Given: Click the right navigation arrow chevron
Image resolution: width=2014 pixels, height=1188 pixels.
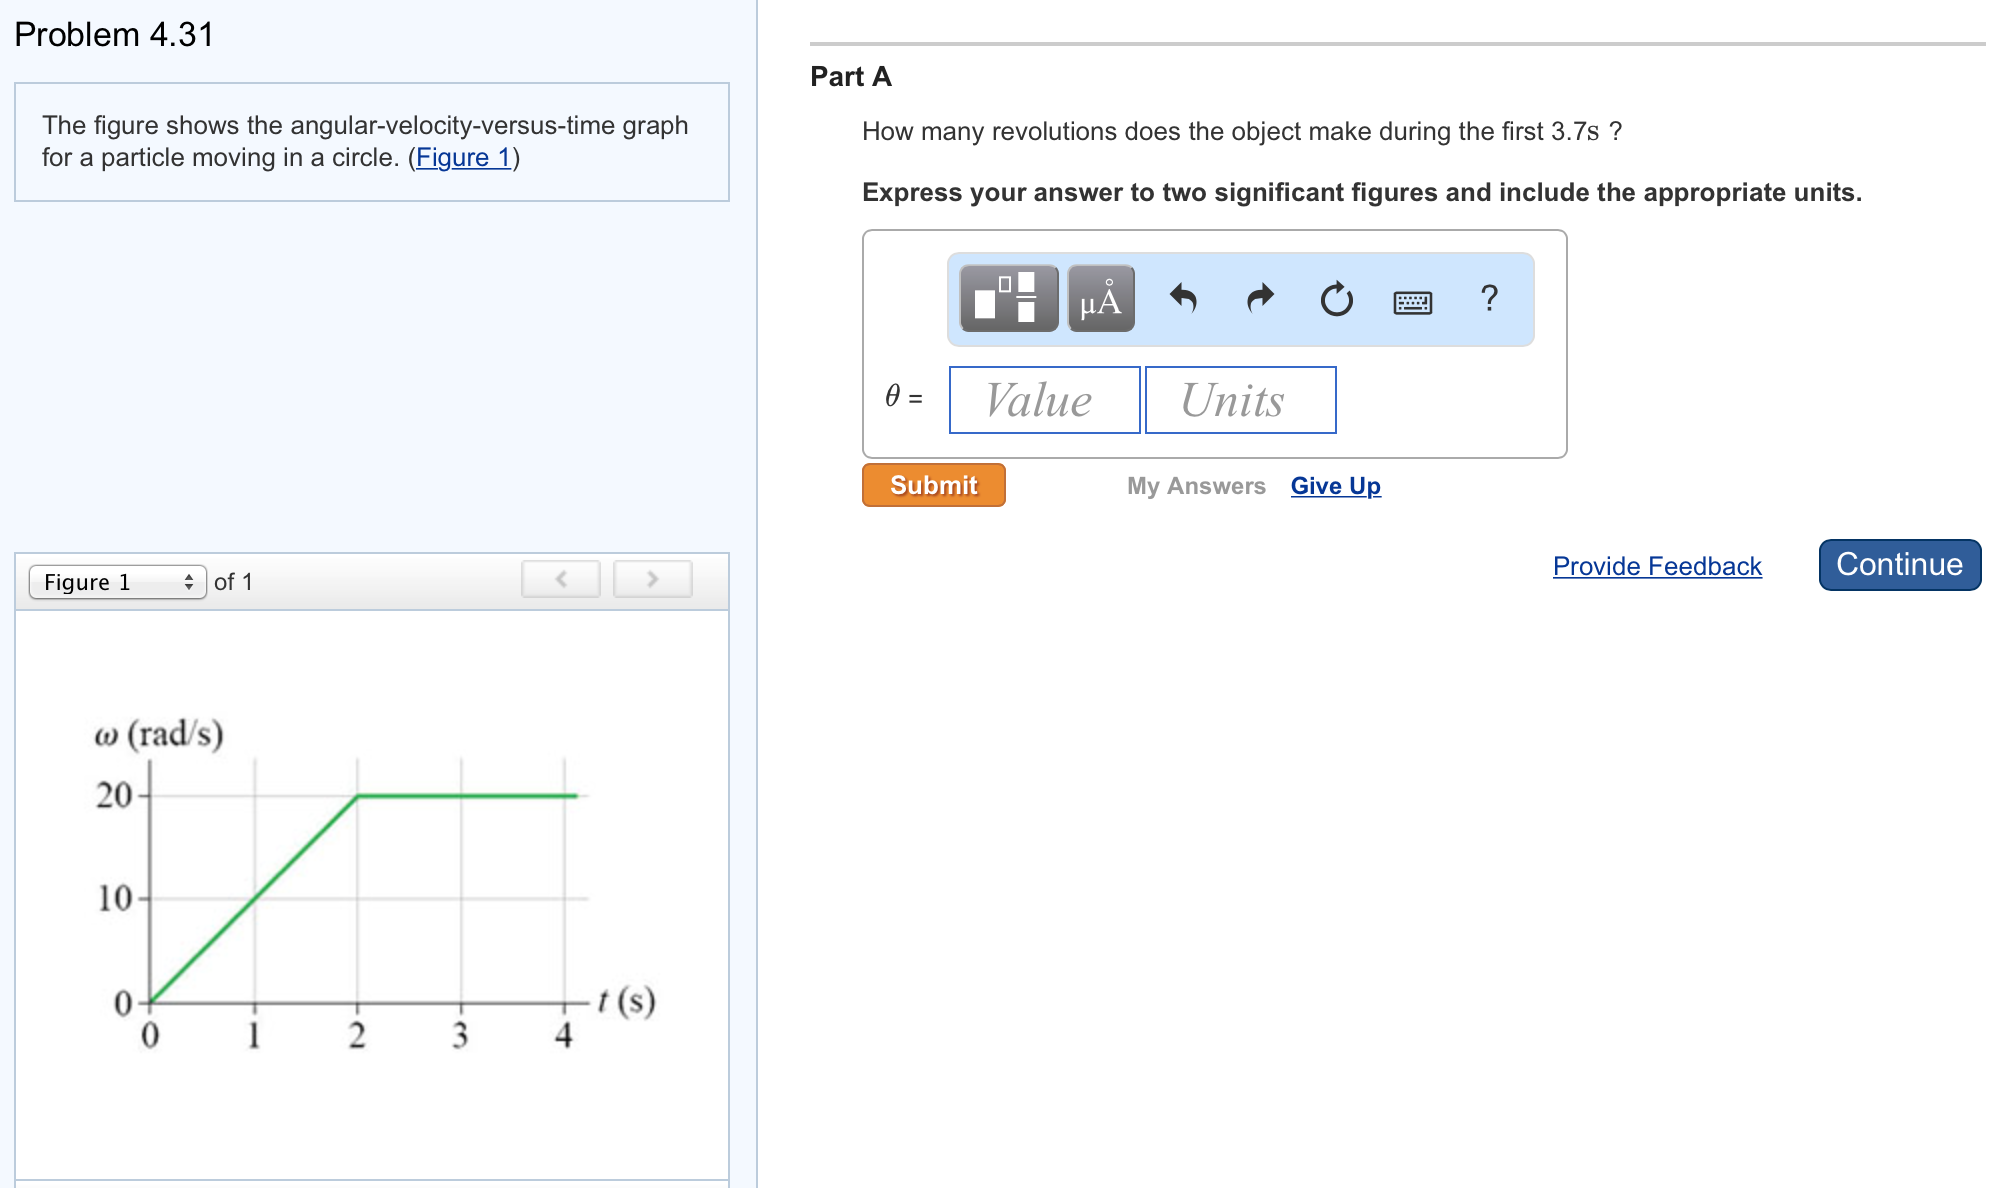Looking at the screenshot, I should point(653,581).
